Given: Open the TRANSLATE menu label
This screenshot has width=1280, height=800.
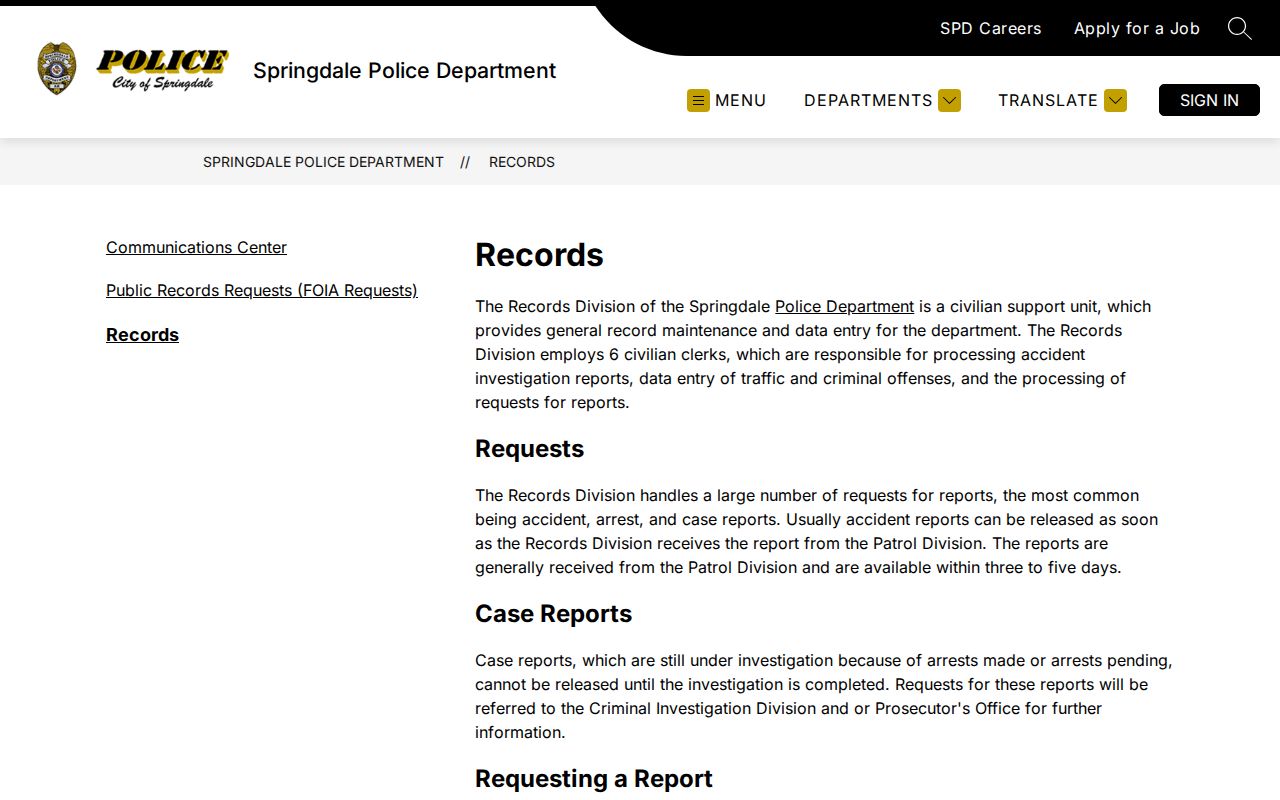Looking at the screenshot, I should [1048, 100].
